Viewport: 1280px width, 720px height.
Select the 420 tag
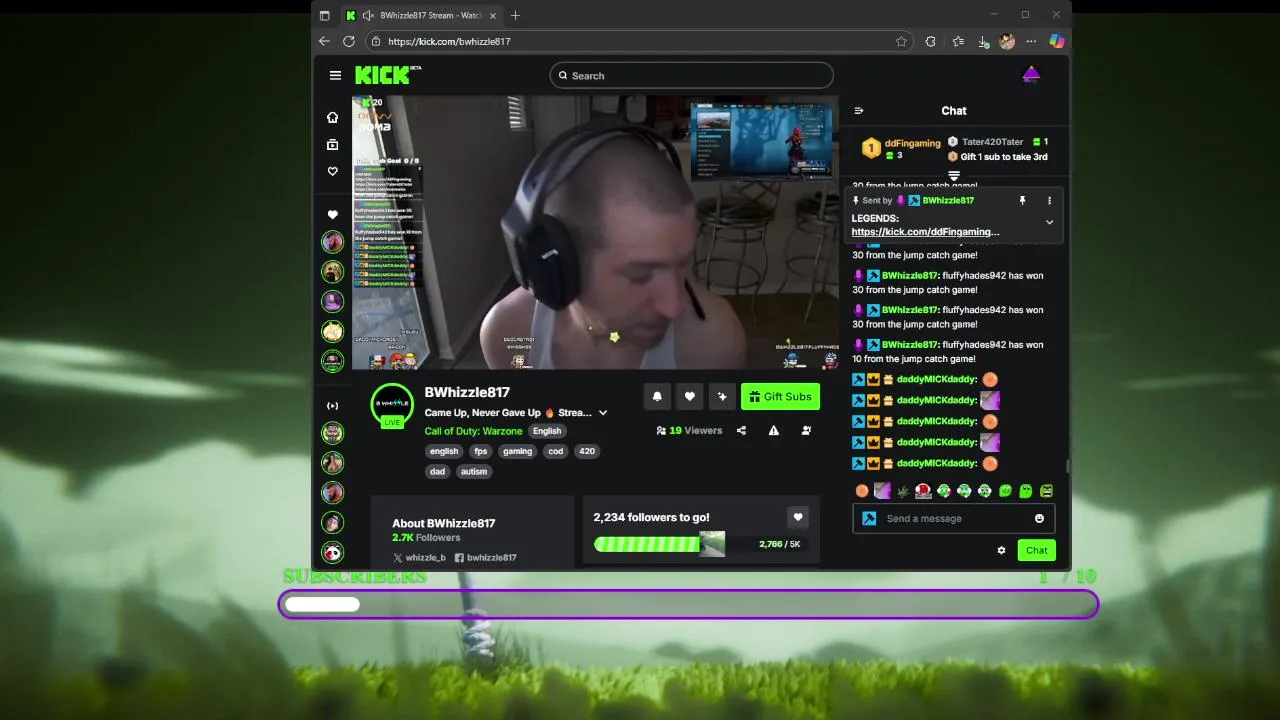587,451
